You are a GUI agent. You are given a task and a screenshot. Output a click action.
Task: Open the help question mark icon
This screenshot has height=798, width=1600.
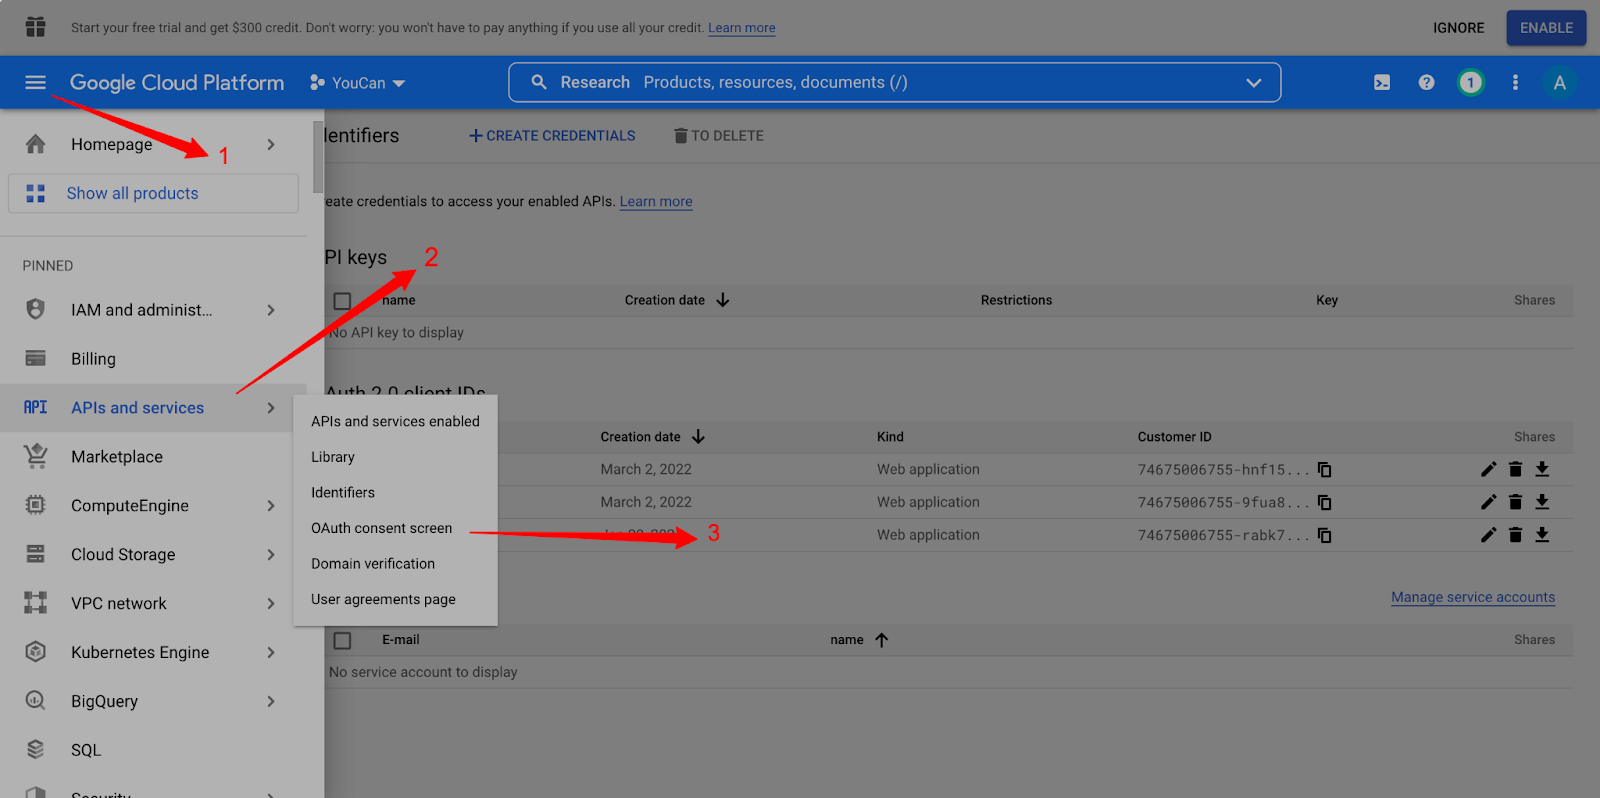[x=1426, y=83]
